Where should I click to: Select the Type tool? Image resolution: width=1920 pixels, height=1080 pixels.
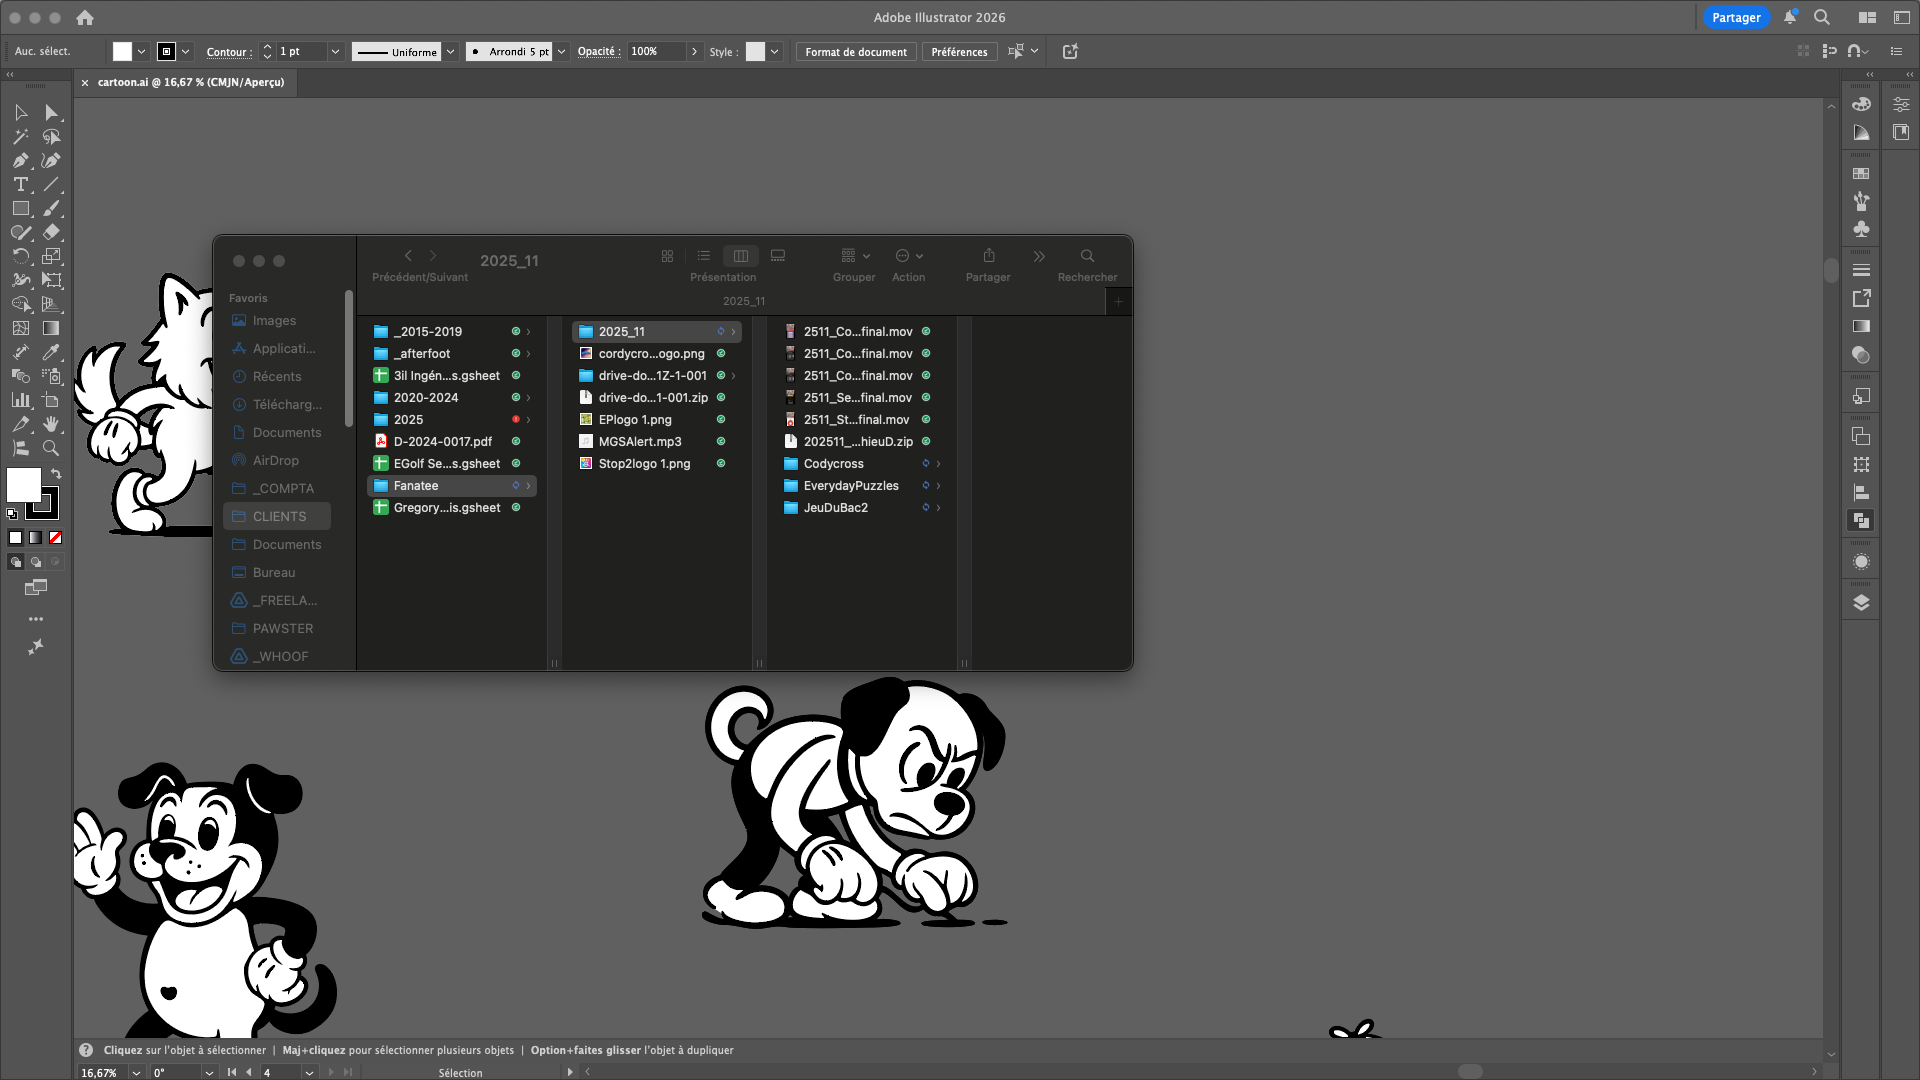(20, 185)
